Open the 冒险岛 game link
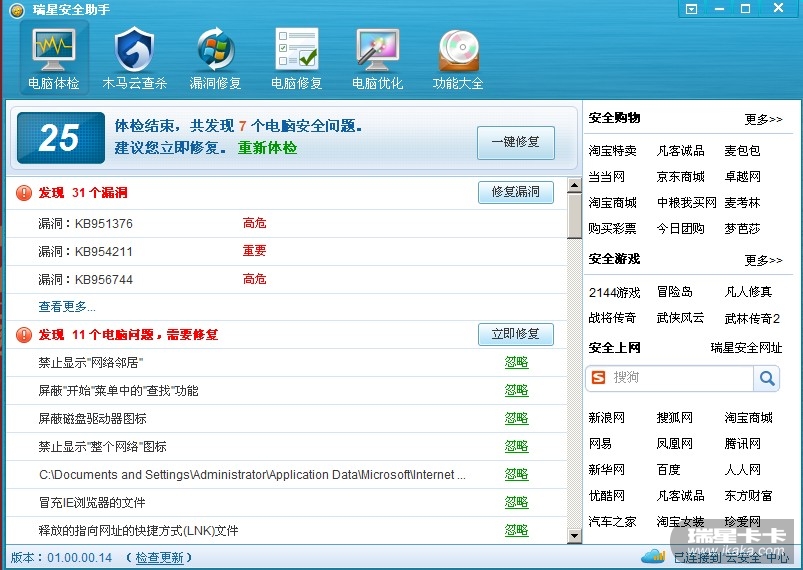This screenshot has width=803, height=570. (674, 292)
